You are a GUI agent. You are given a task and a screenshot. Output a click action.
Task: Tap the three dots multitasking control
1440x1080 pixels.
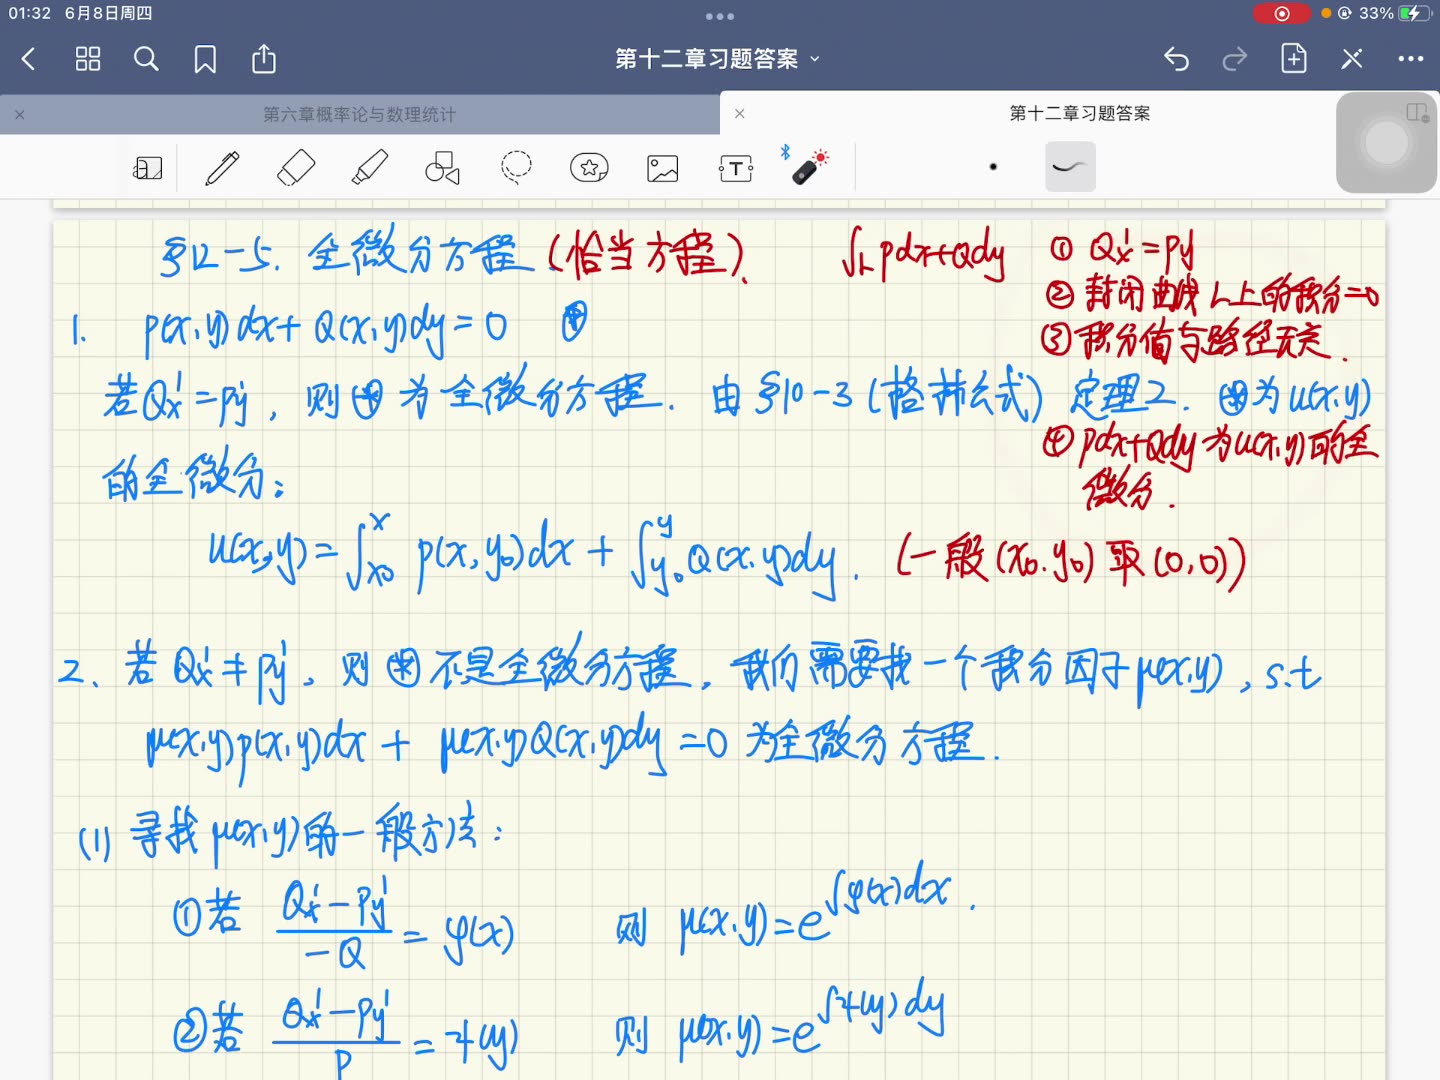pos(720,16)
